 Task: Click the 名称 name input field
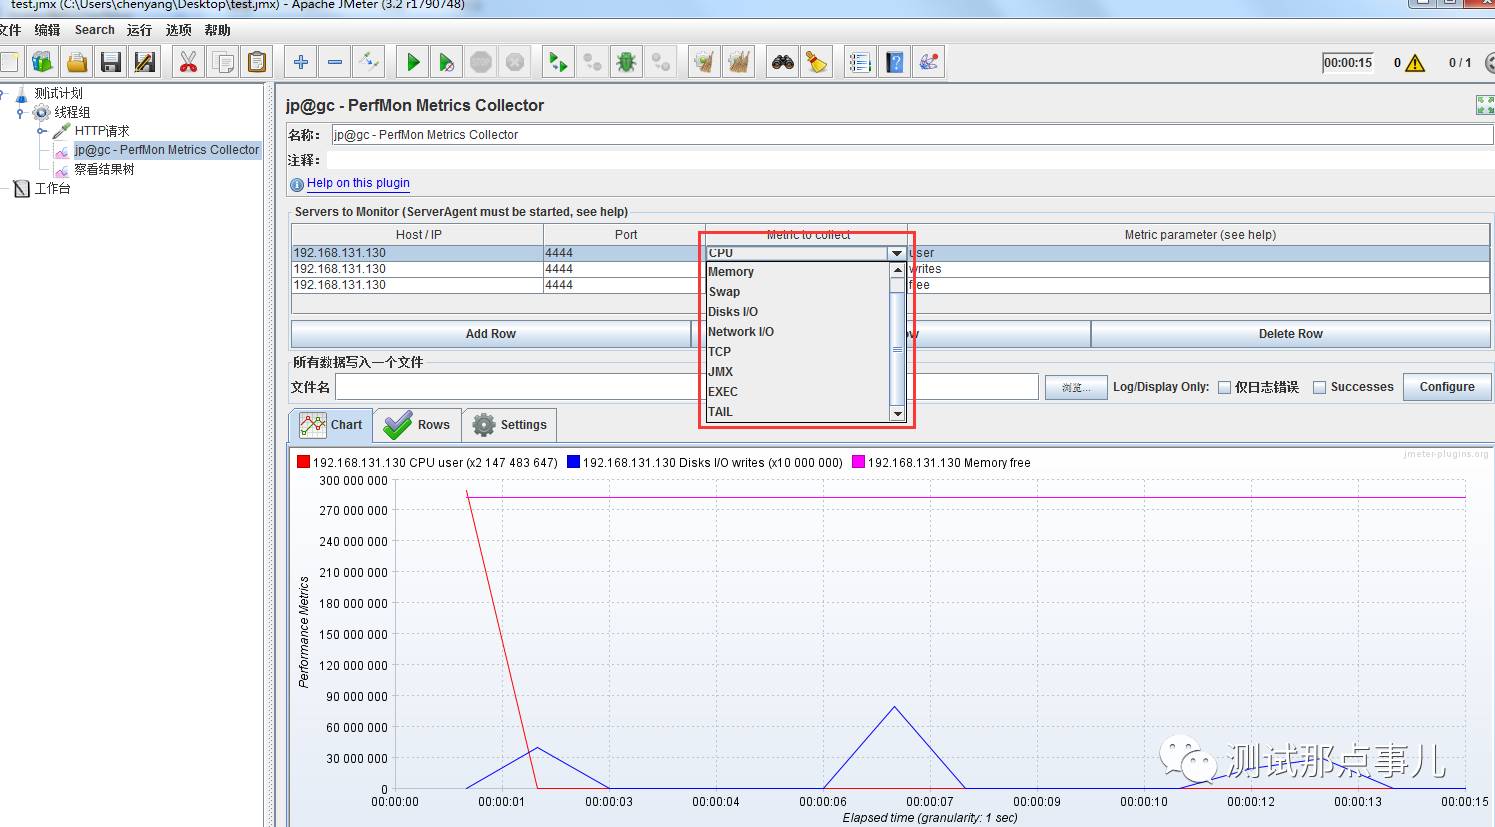[911, 135]
